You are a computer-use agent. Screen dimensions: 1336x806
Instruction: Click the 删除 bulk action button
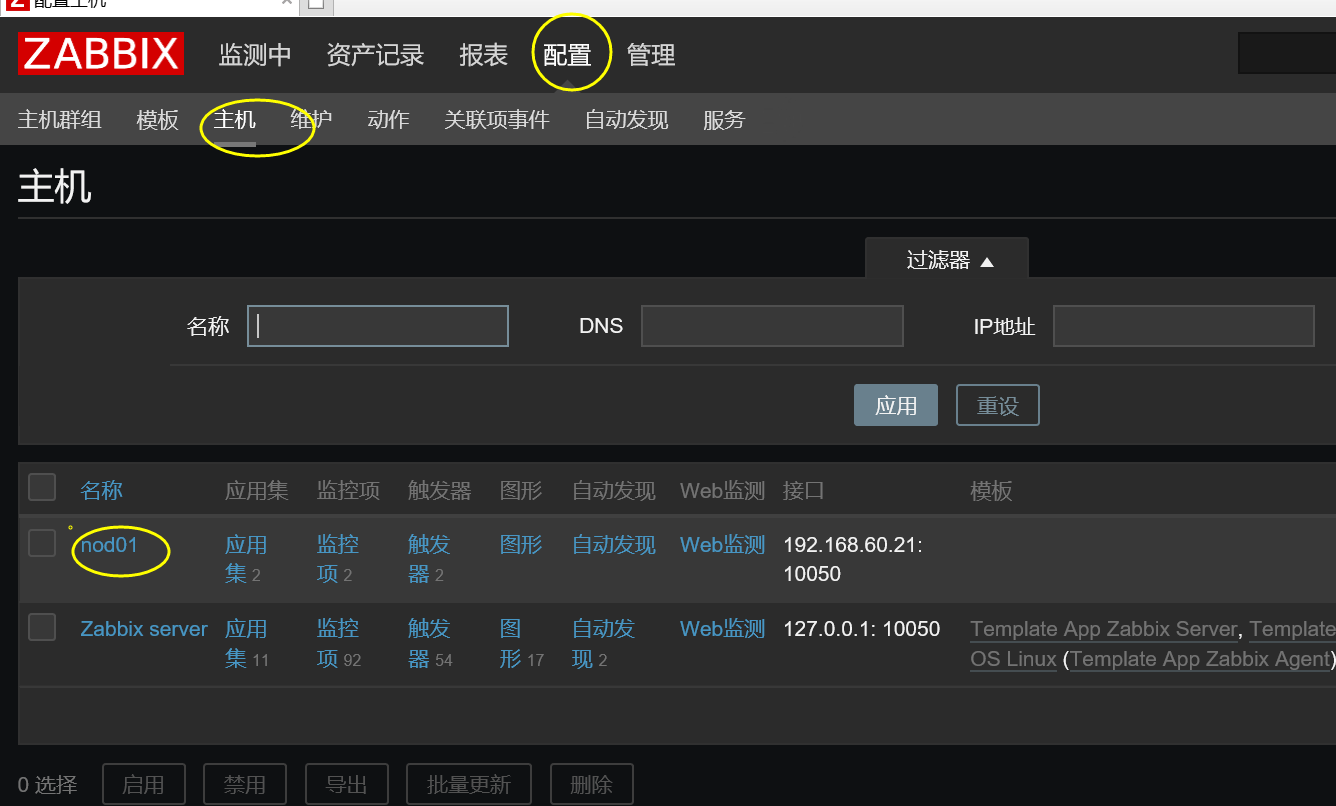(x=591, y=785)
